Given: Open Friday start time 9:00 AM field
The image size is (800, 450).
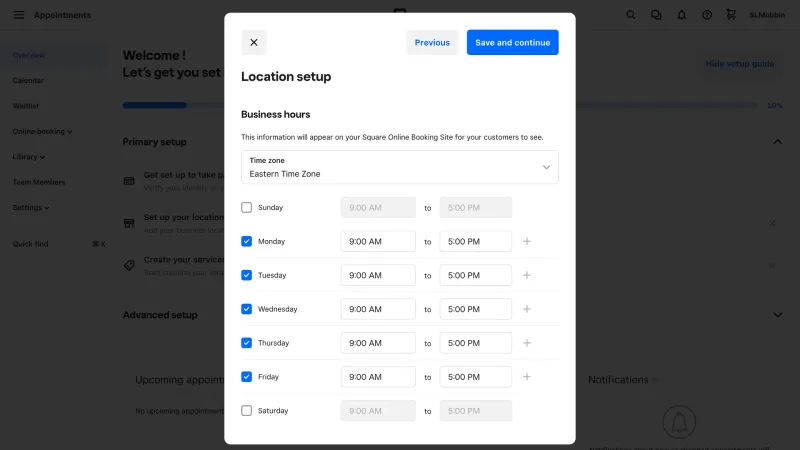Looking at the screenshot, I should pyautogui.click(x=378, y=377).
